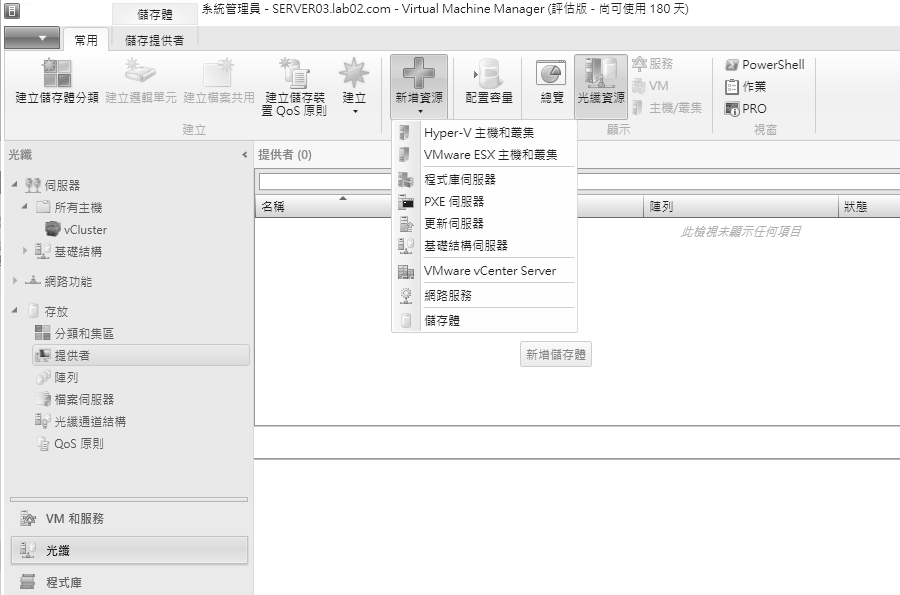Choose PXE 伺服器 from the menu

click(x=484, y=201)
